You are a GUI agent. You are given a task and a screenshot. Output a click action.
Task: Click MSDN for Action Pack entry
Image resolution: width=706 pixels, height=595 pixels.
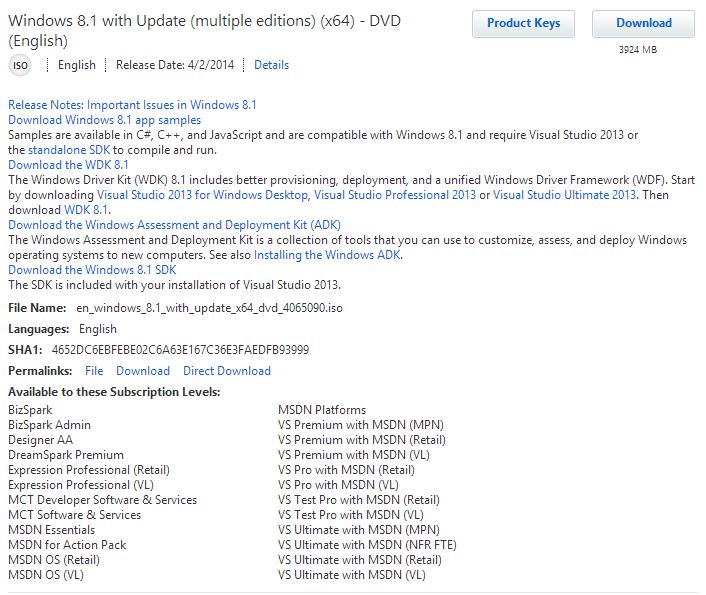[67, 545]
